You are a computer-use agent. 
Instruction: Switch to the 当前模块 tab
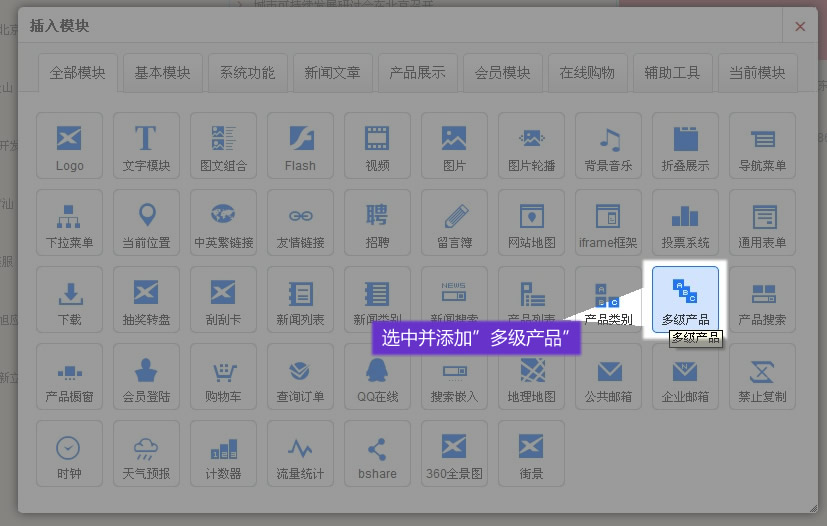point(757,72)
